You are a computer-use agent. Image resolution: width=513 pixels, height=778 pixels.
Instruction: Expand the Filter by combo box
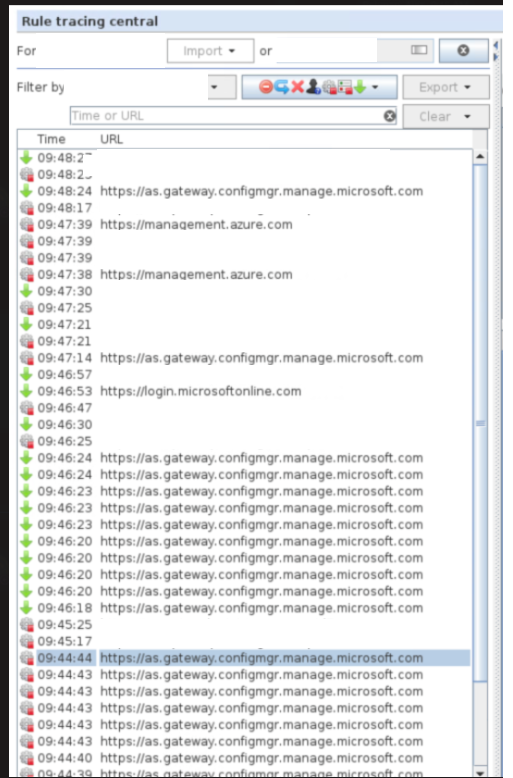[x=221, y=87]
